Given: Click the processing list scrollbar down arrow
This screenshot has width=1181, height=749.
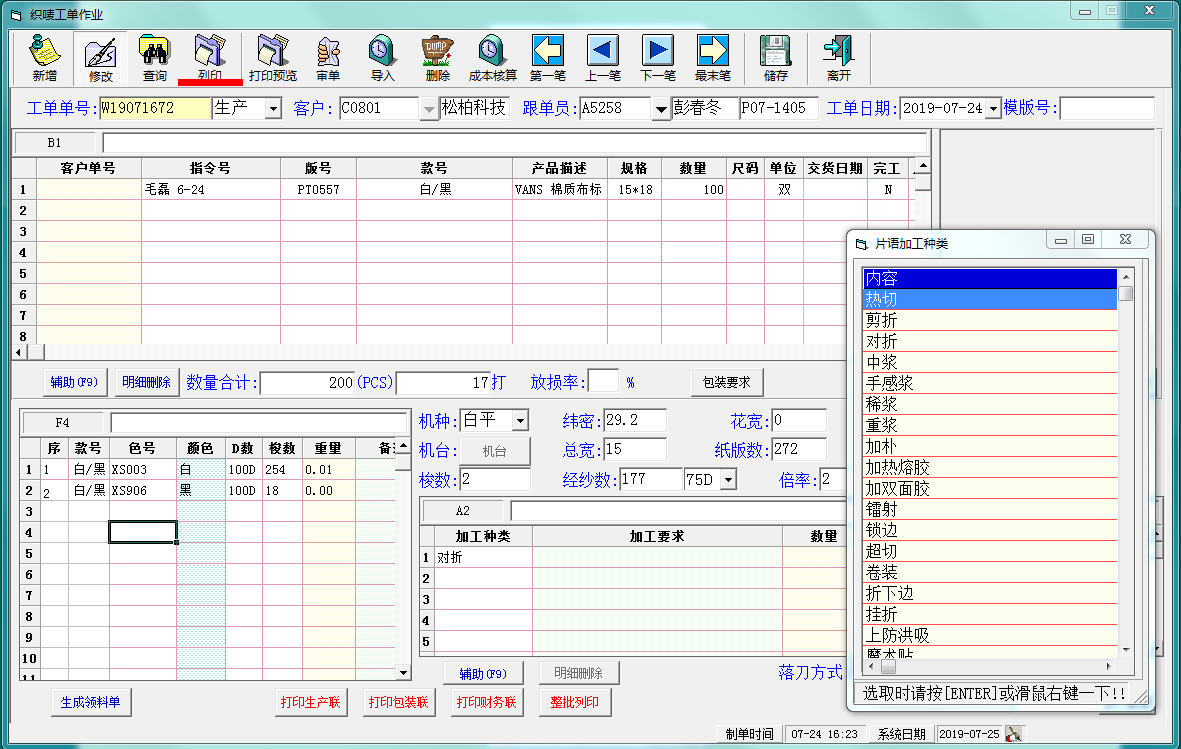Looking at the screenshot, I should point(1126,650).
